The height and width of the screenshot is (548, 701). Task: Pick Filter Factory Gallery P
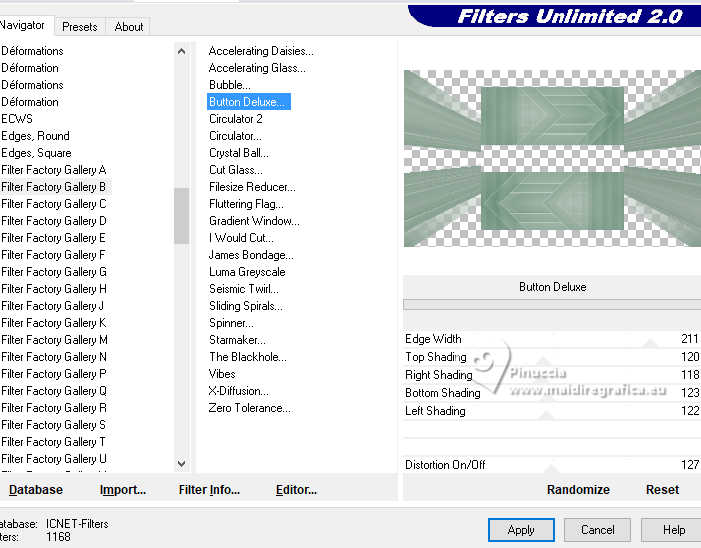54,374
